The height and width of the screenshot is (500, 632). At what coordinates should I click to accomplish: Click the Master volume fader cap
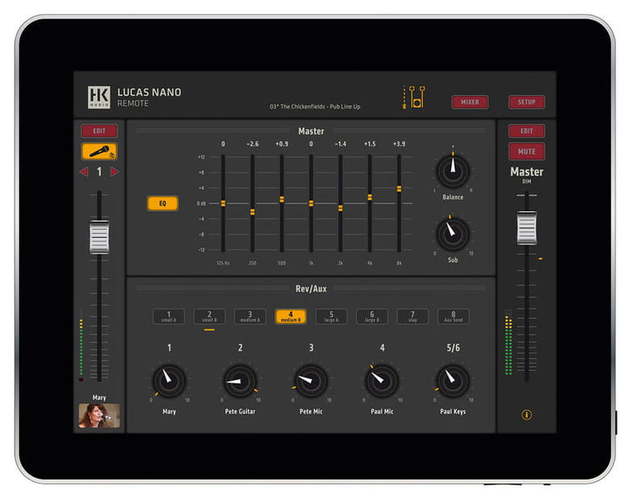coord(526,228)
